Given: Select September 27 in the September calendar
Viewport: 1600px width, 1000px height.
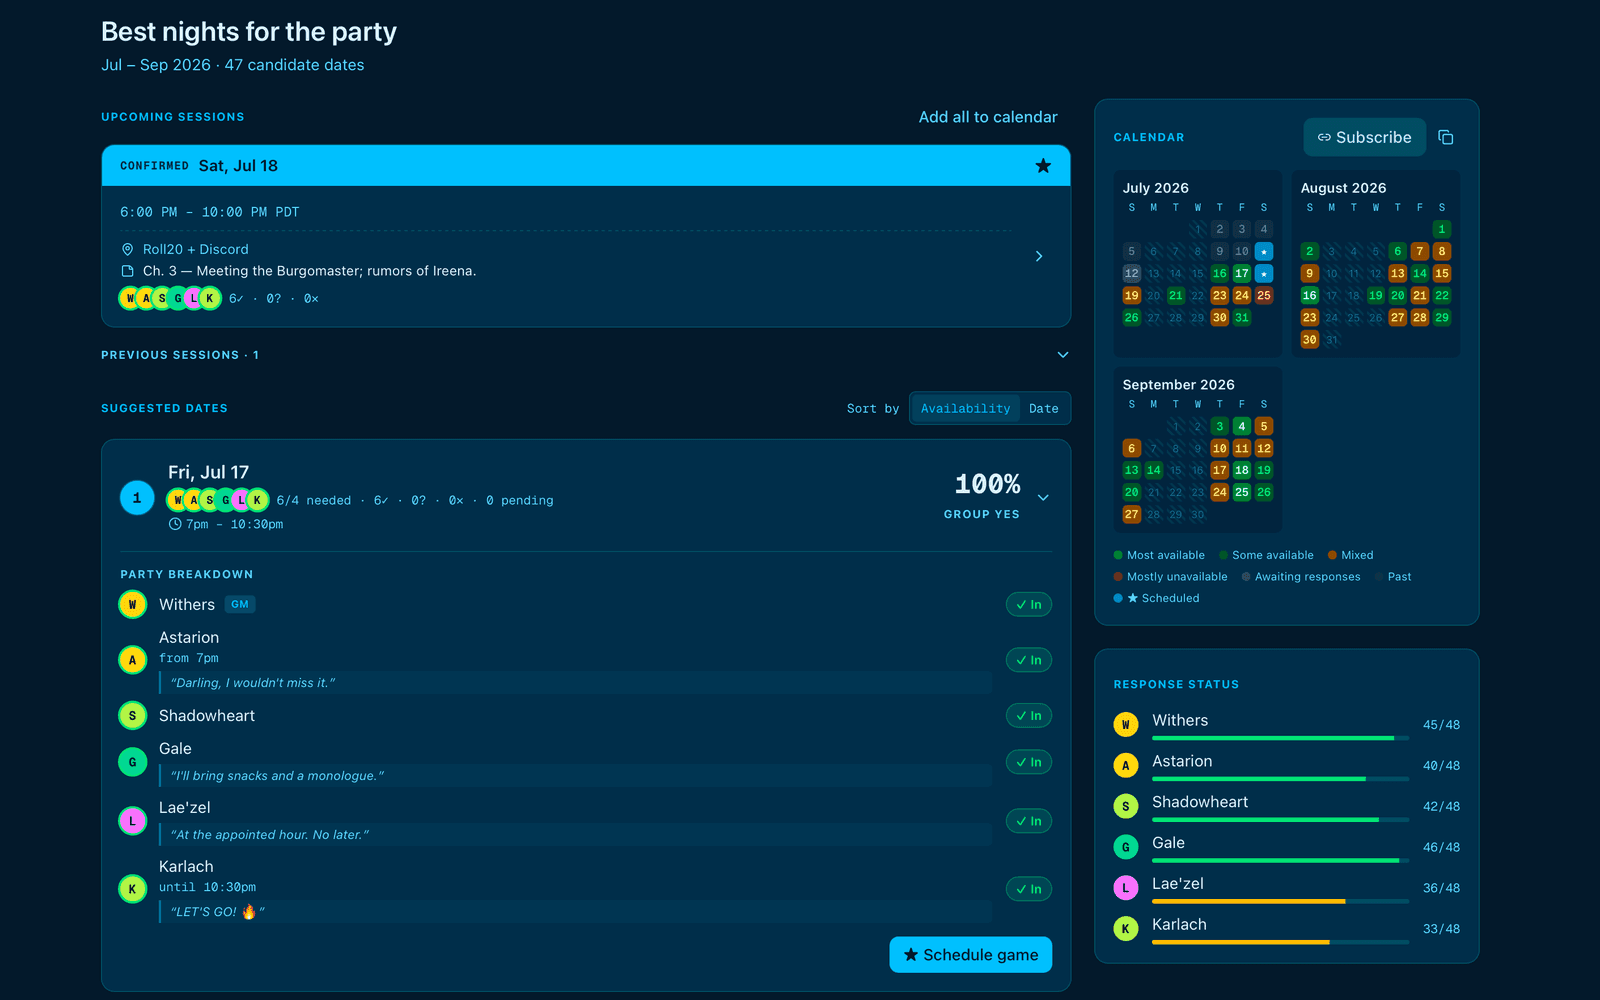Looking at the screenshot, I should (1132, 514).
